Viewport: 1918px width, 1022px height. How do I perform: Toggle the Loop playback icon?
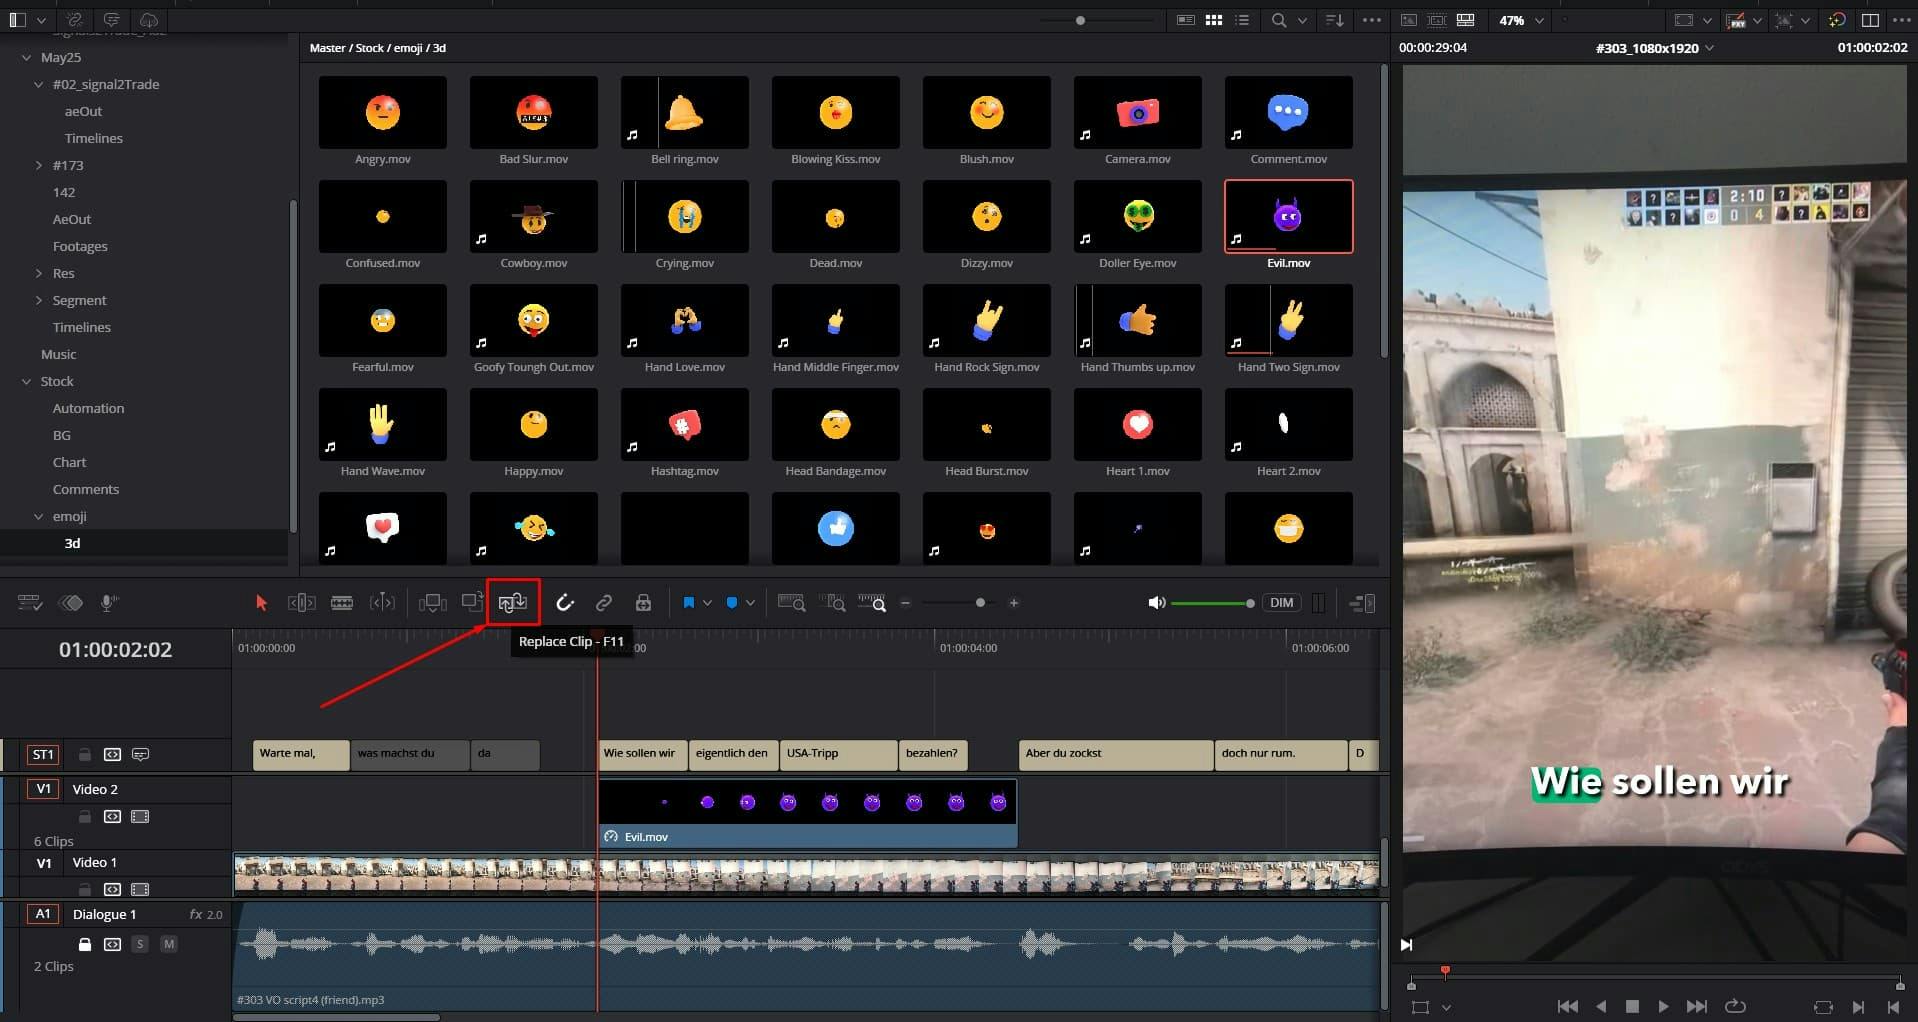tap(1736, 1007)
